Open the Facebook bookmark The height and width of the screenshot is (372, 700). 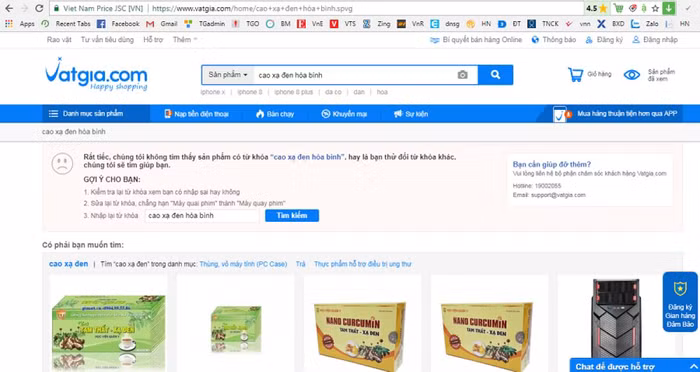[x=118, y=24]
